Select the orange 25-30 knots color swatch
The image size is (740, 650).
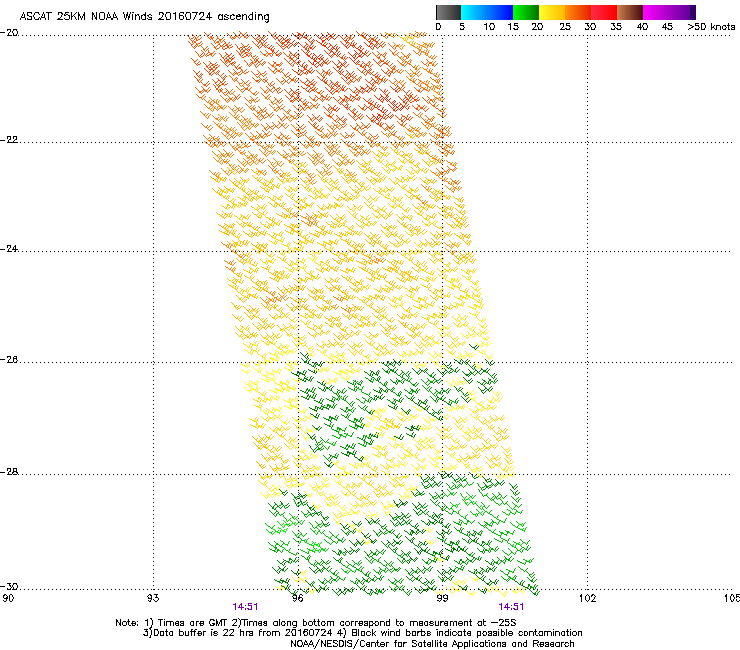(578, 12)
